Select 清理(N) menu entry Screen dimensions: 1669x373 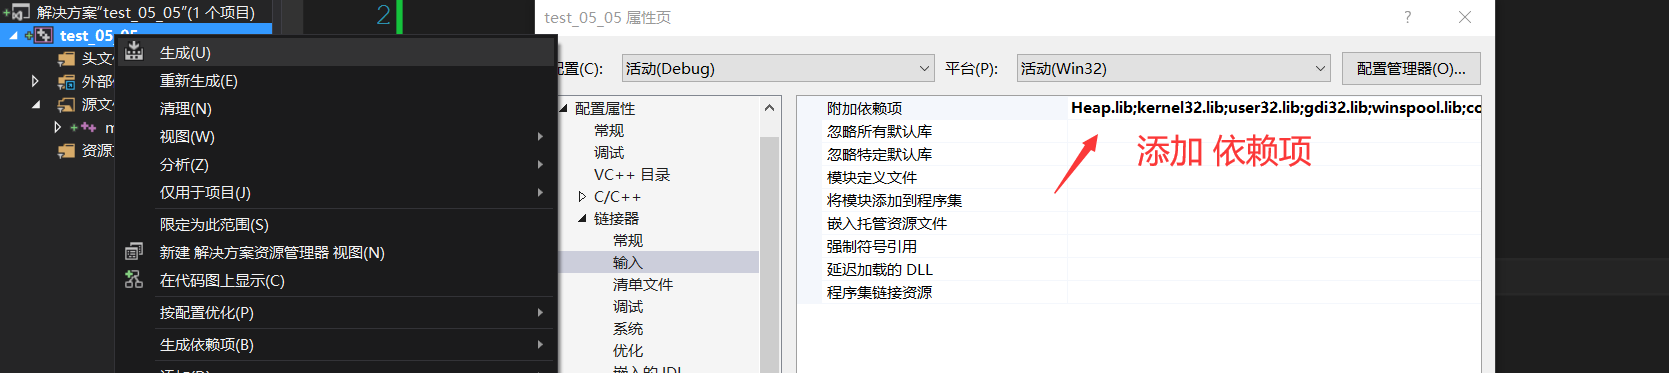[x=336, y=108]
